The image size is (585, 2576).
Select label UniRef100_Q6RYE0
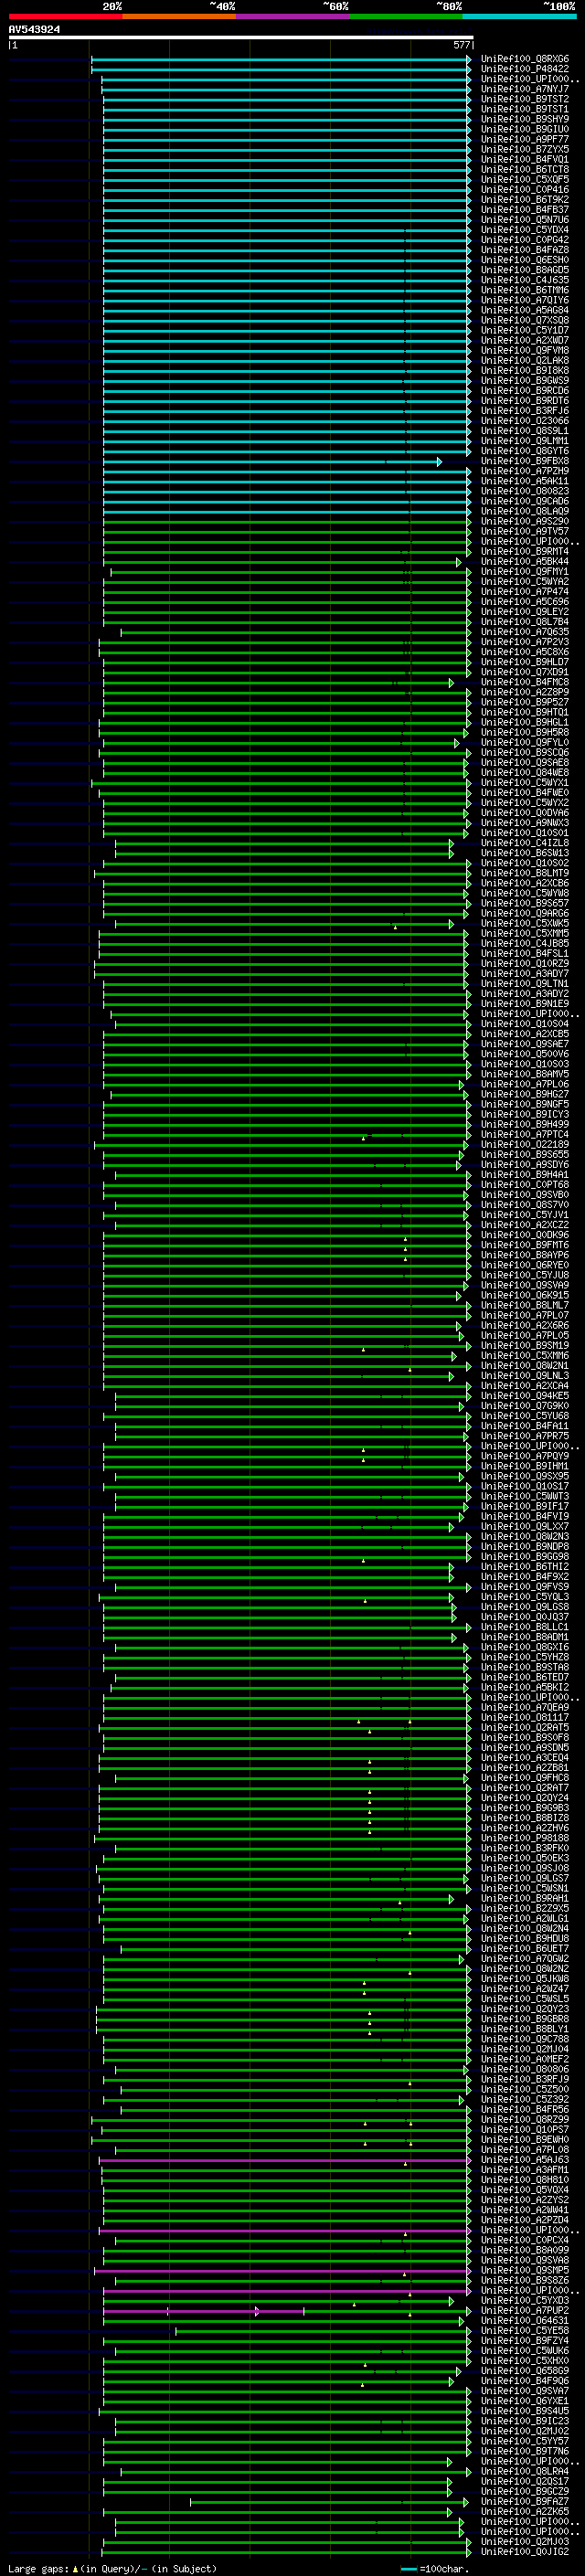(x=525, y=1265)
